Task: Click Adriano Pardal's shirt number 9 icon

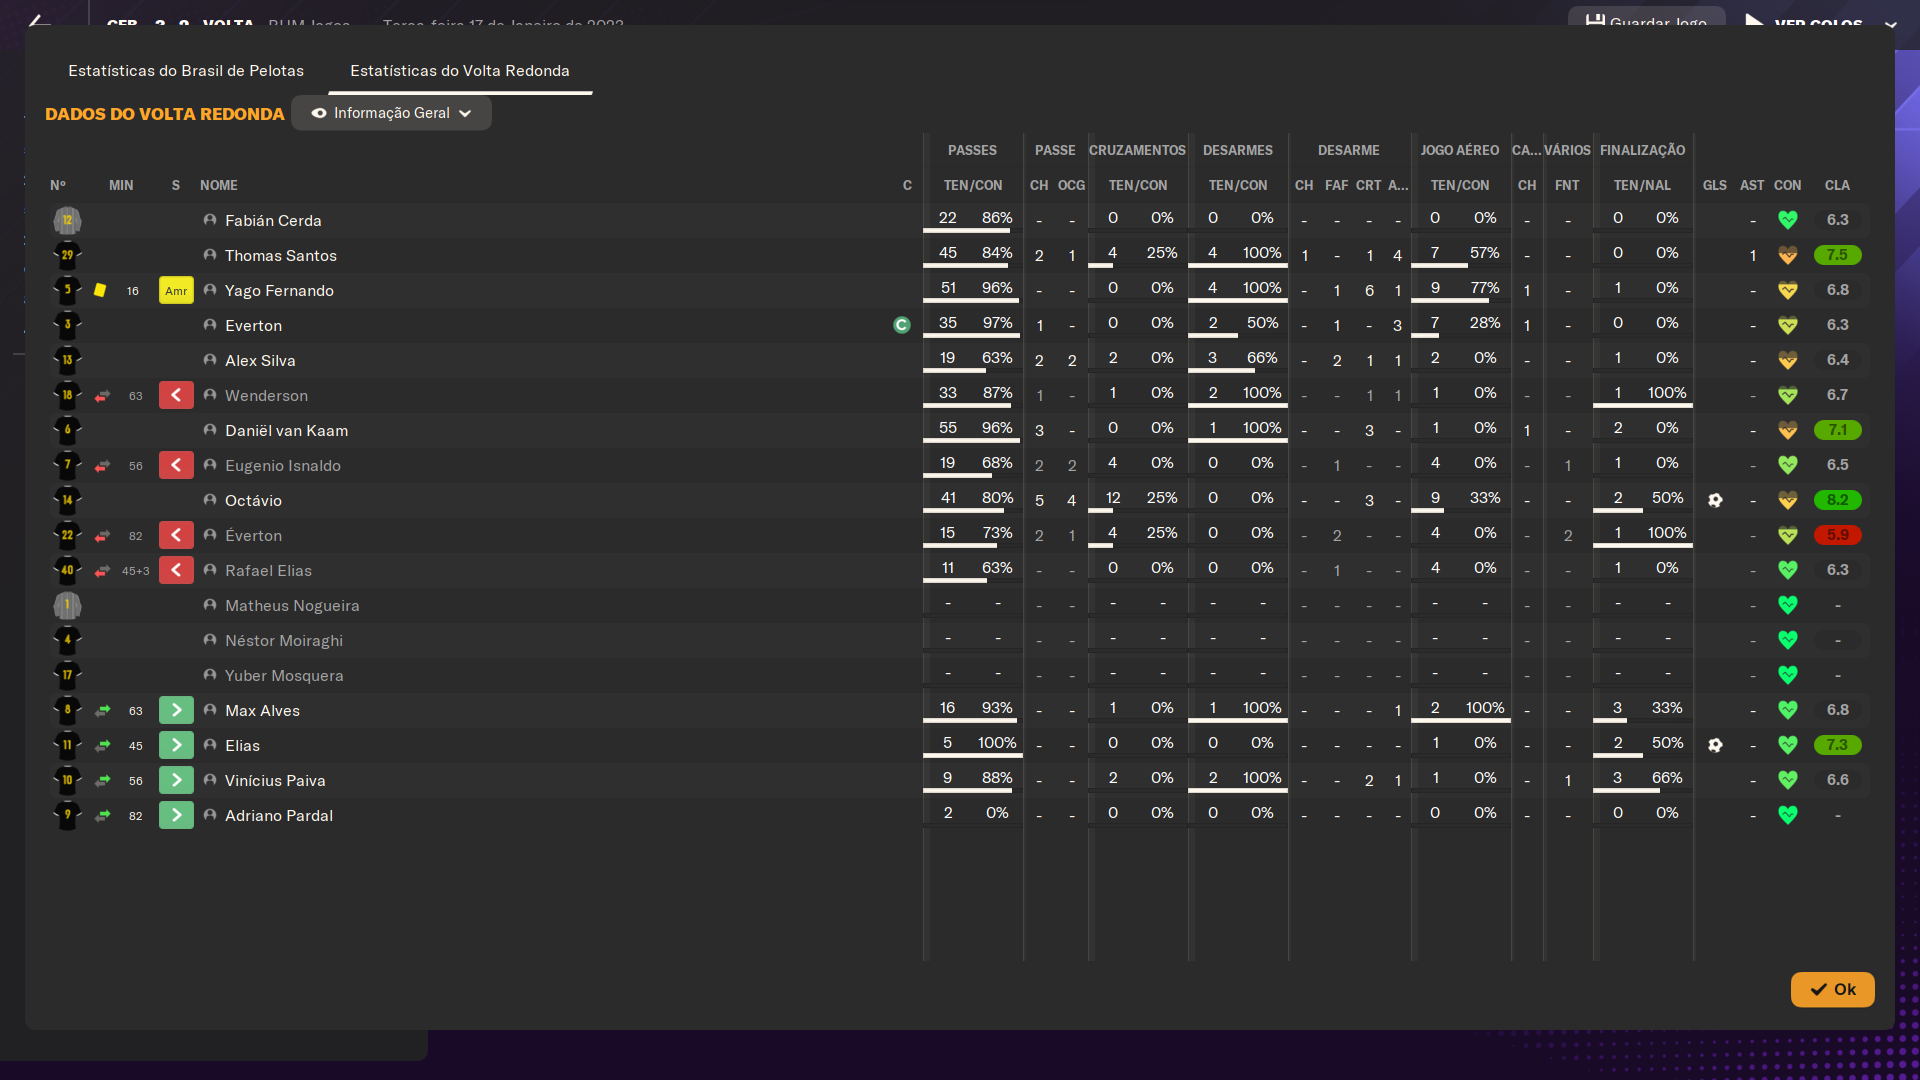Action: click(67, 815)
